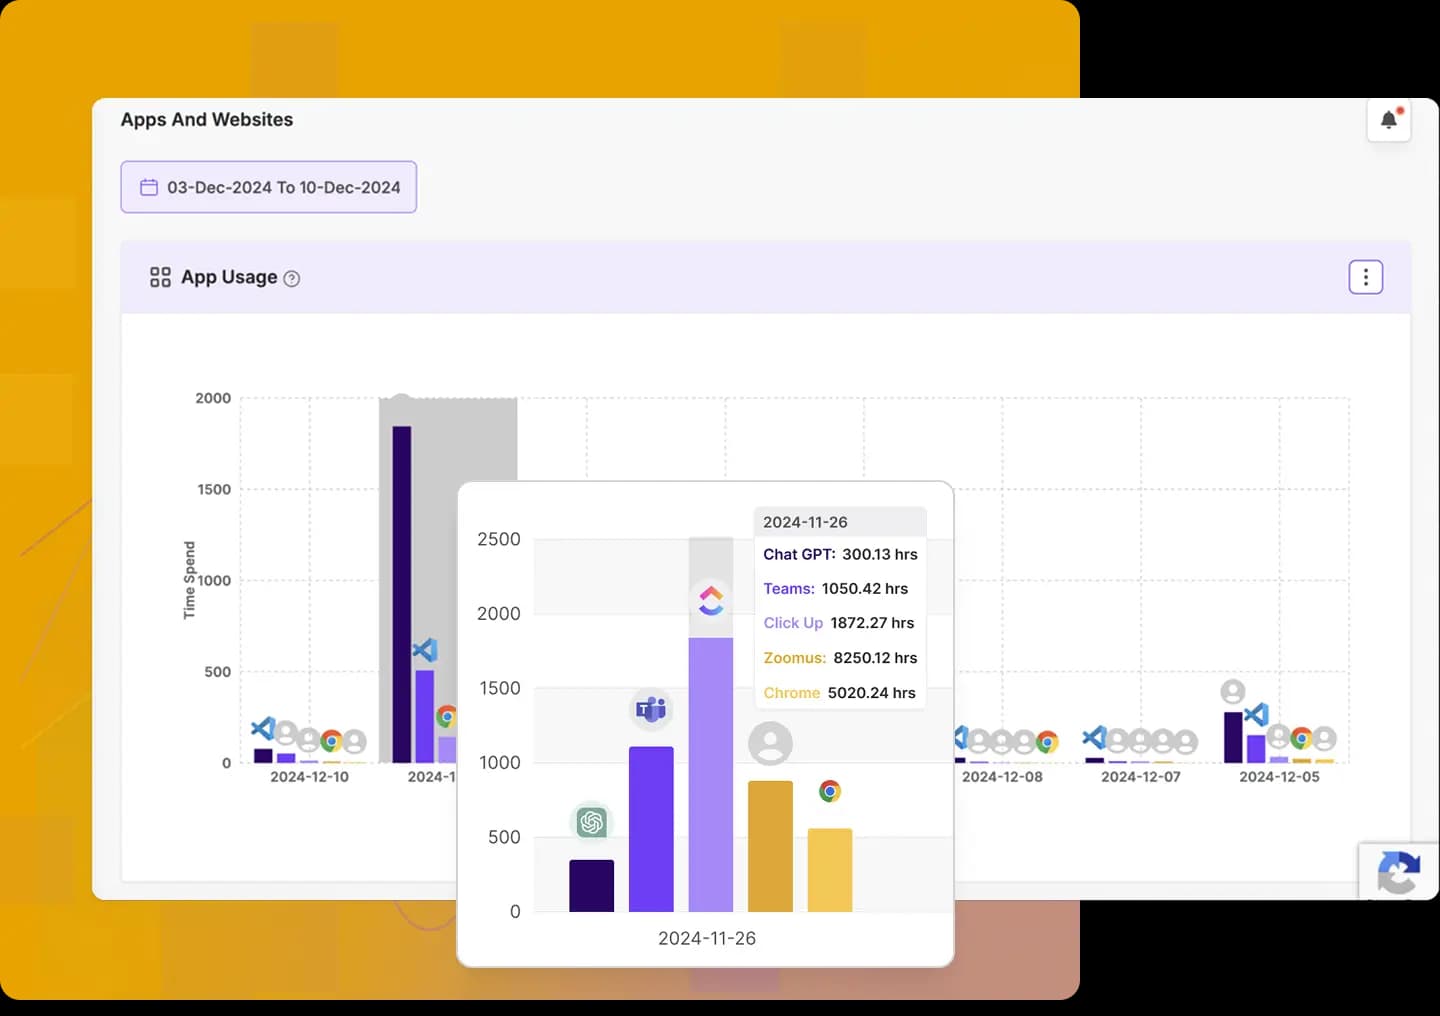1440x1016 pixels.
Task: Click the calendar icon in the date picker
Action: tap(149, 187)
